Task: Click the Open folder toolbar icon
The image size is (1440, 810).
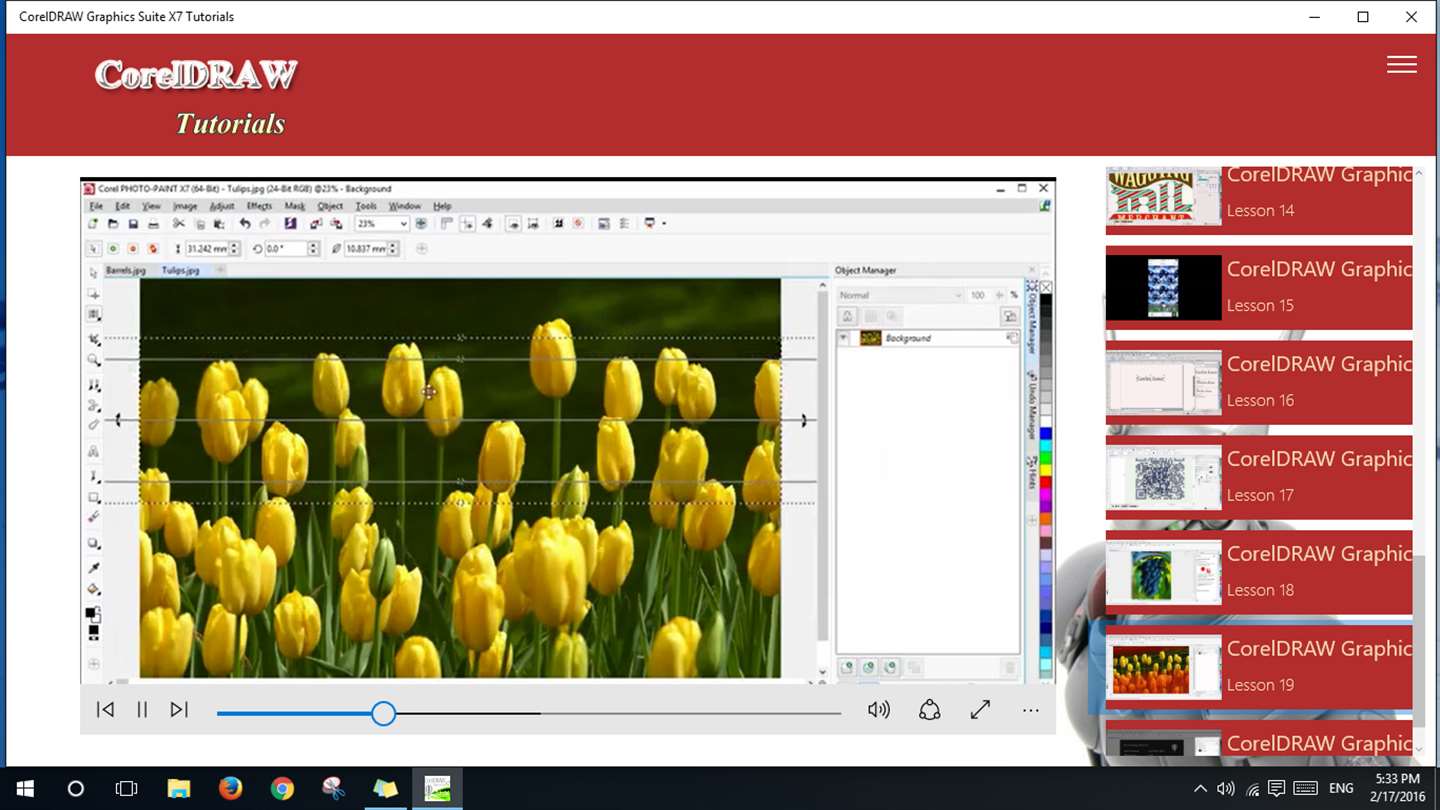Action: [x=113, y=224]
